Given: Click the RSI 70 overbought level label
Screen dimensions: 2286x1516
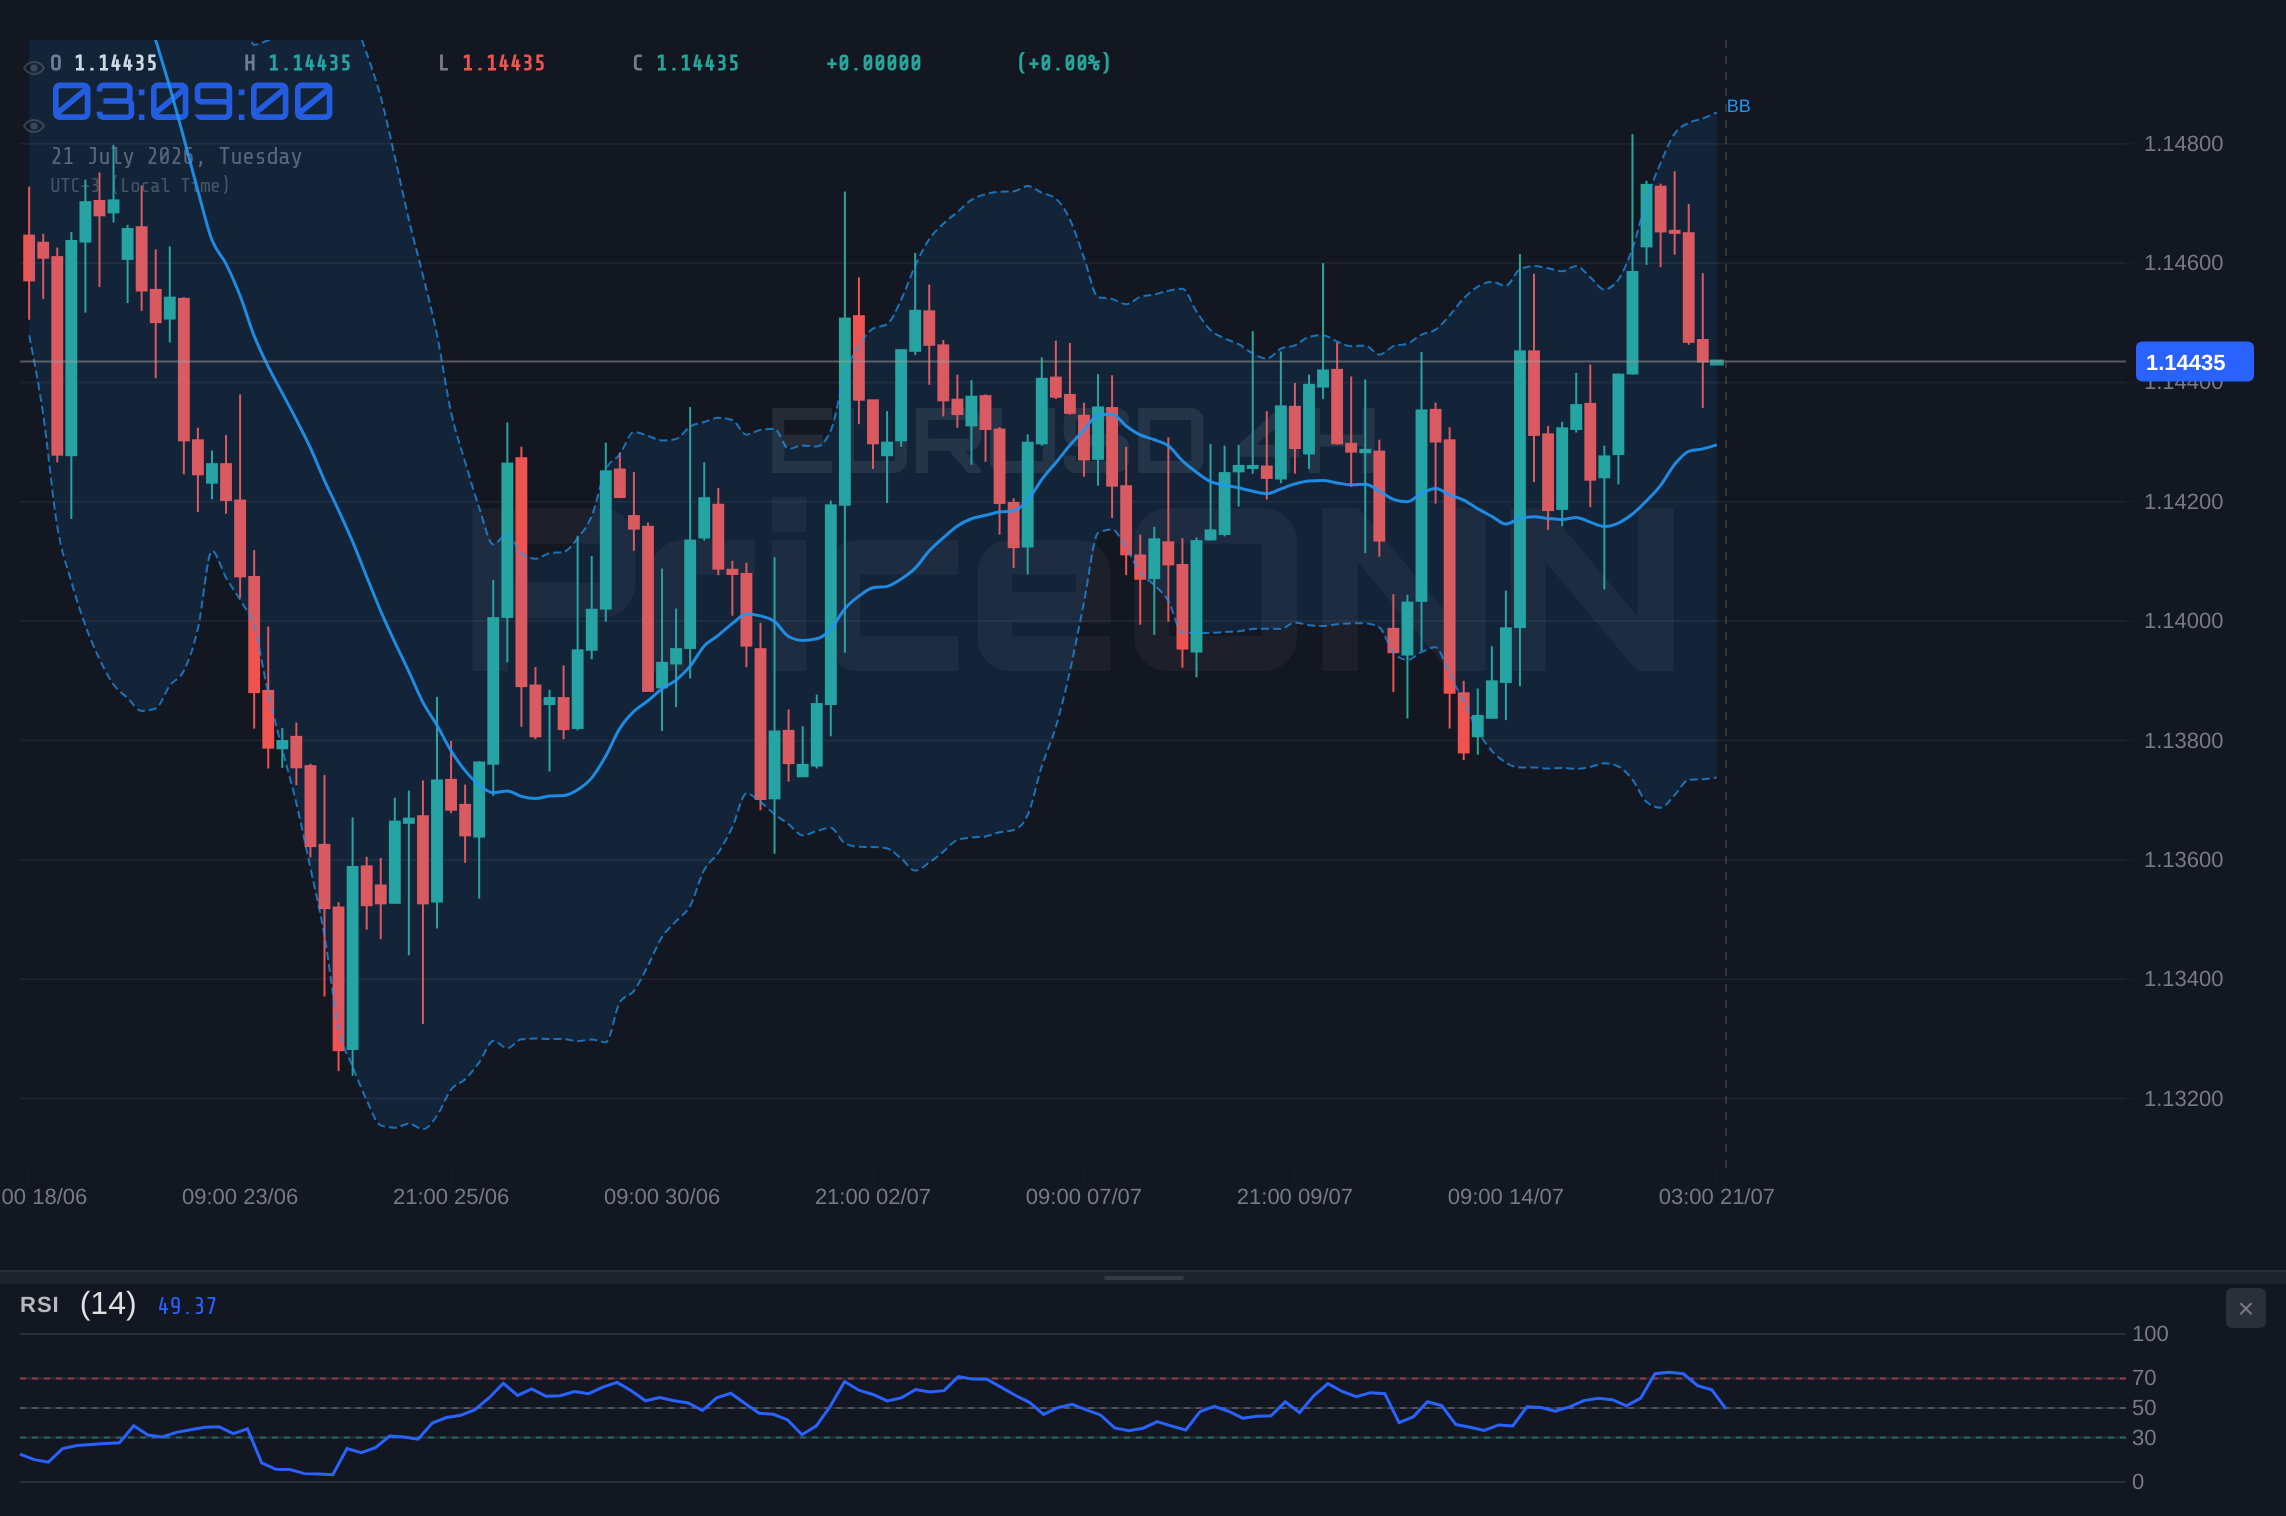Looking at the screenshot, I should [x=2144, y=1378].
